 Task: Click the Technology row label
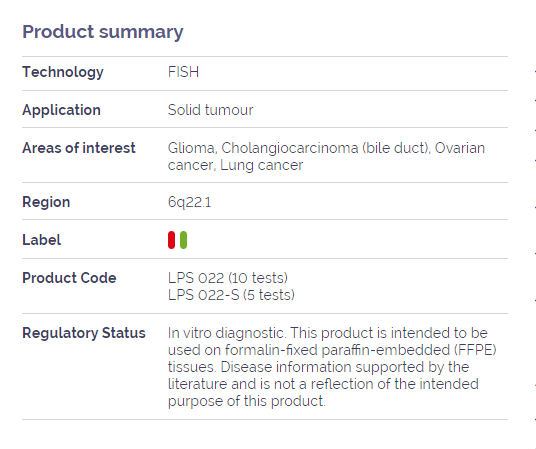pos(63,72)
